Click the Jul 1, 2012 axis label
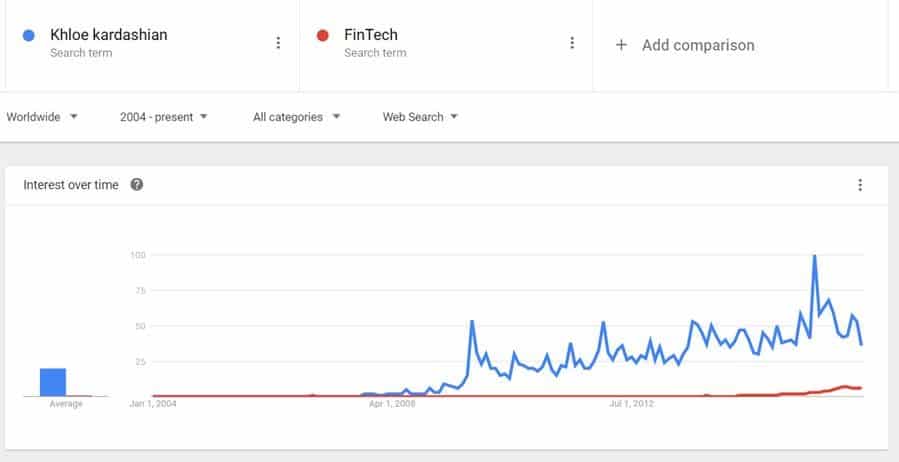Viewport: 899px width, 462px height. pyautogui.click(x=631, y=404)
